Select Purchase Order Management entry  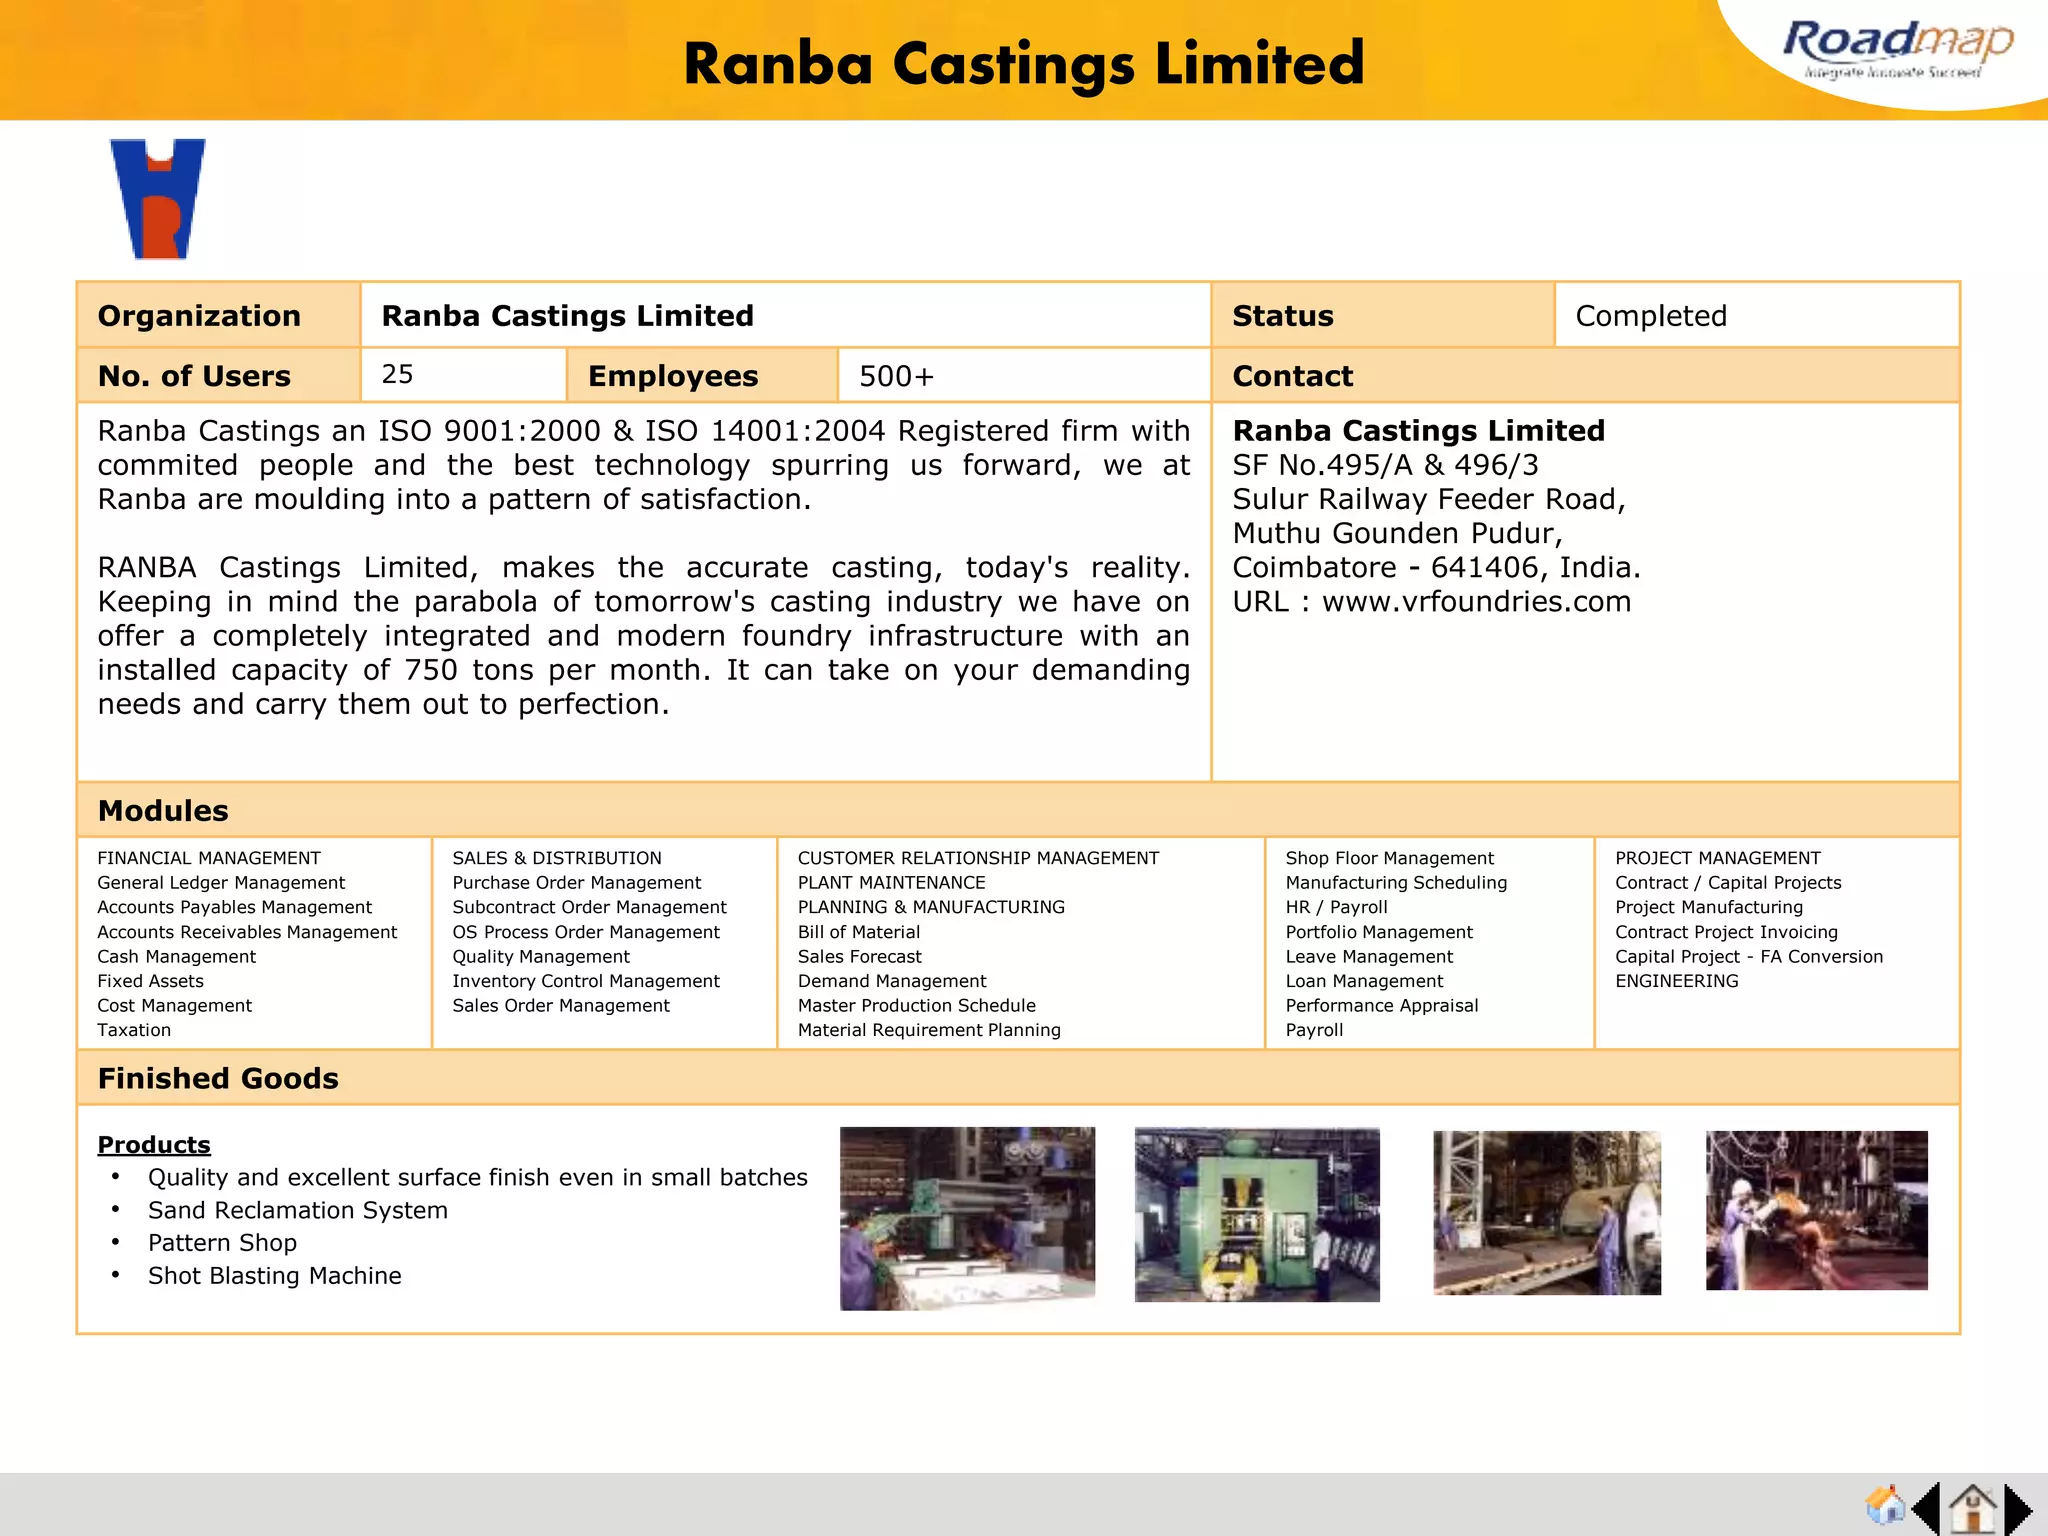click(x=576, y=883)
